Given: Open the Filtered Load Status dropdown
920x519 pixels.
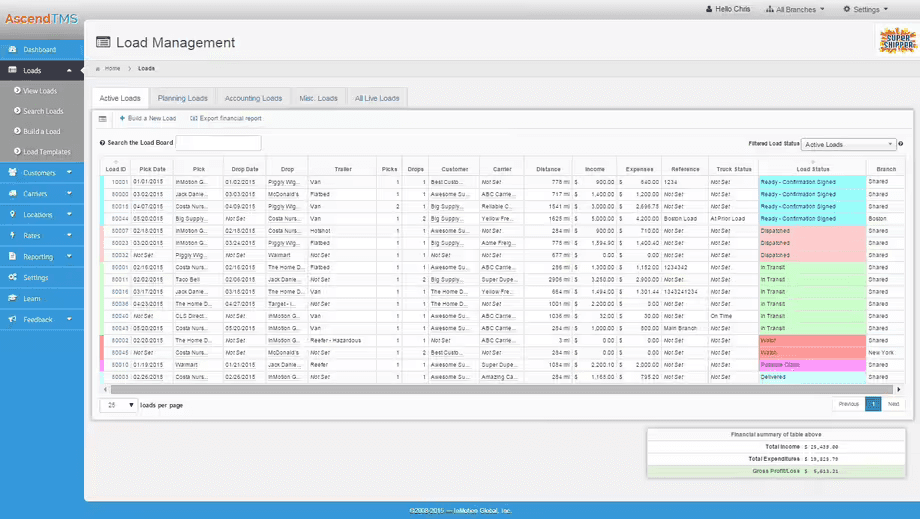Looking at the screenshot, I should pyautogui.click(x=848, y=144).
